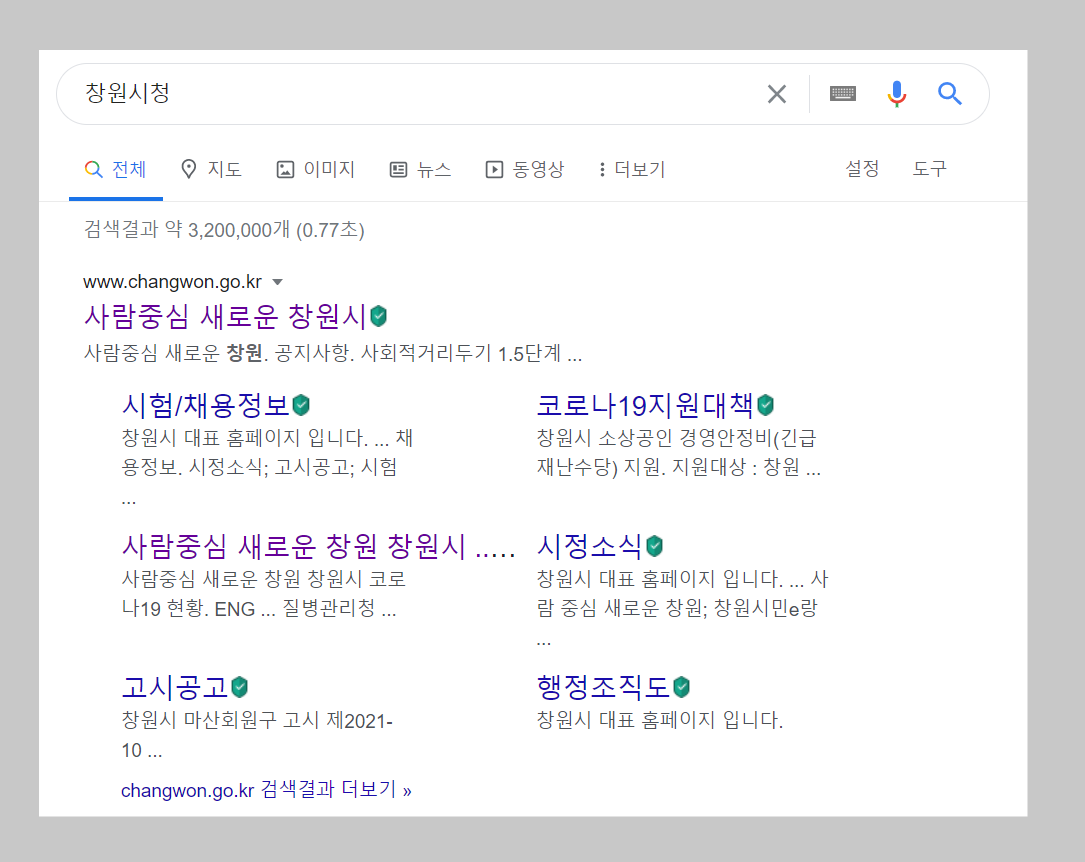Switch to the 동영상 tab

coord(525,169)
